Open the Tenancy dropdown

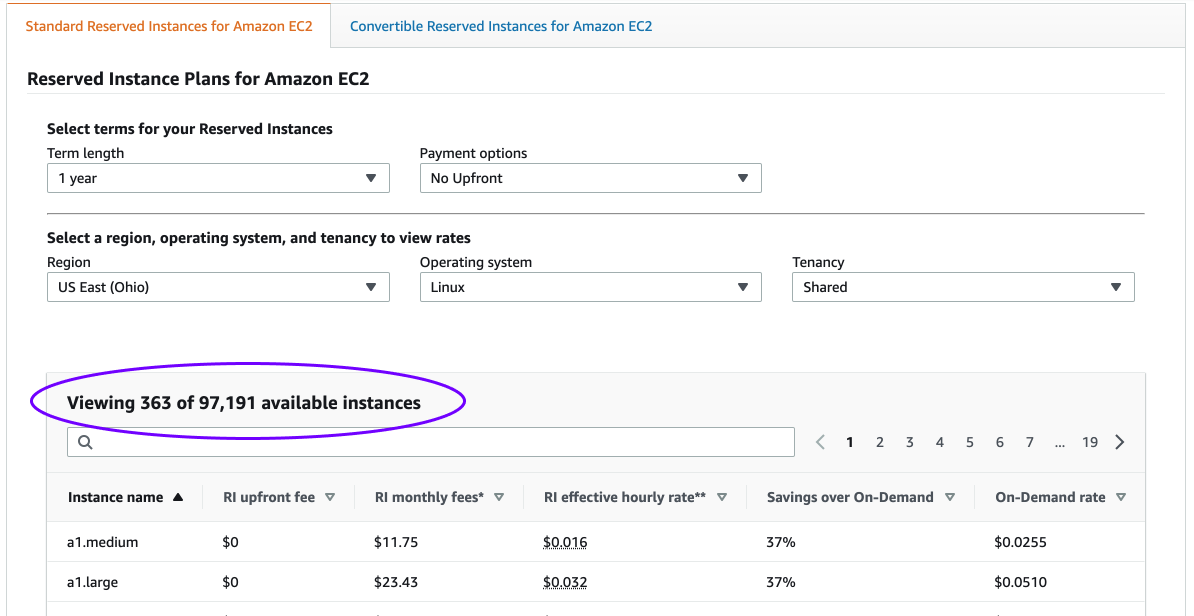(x=963, y=287)
